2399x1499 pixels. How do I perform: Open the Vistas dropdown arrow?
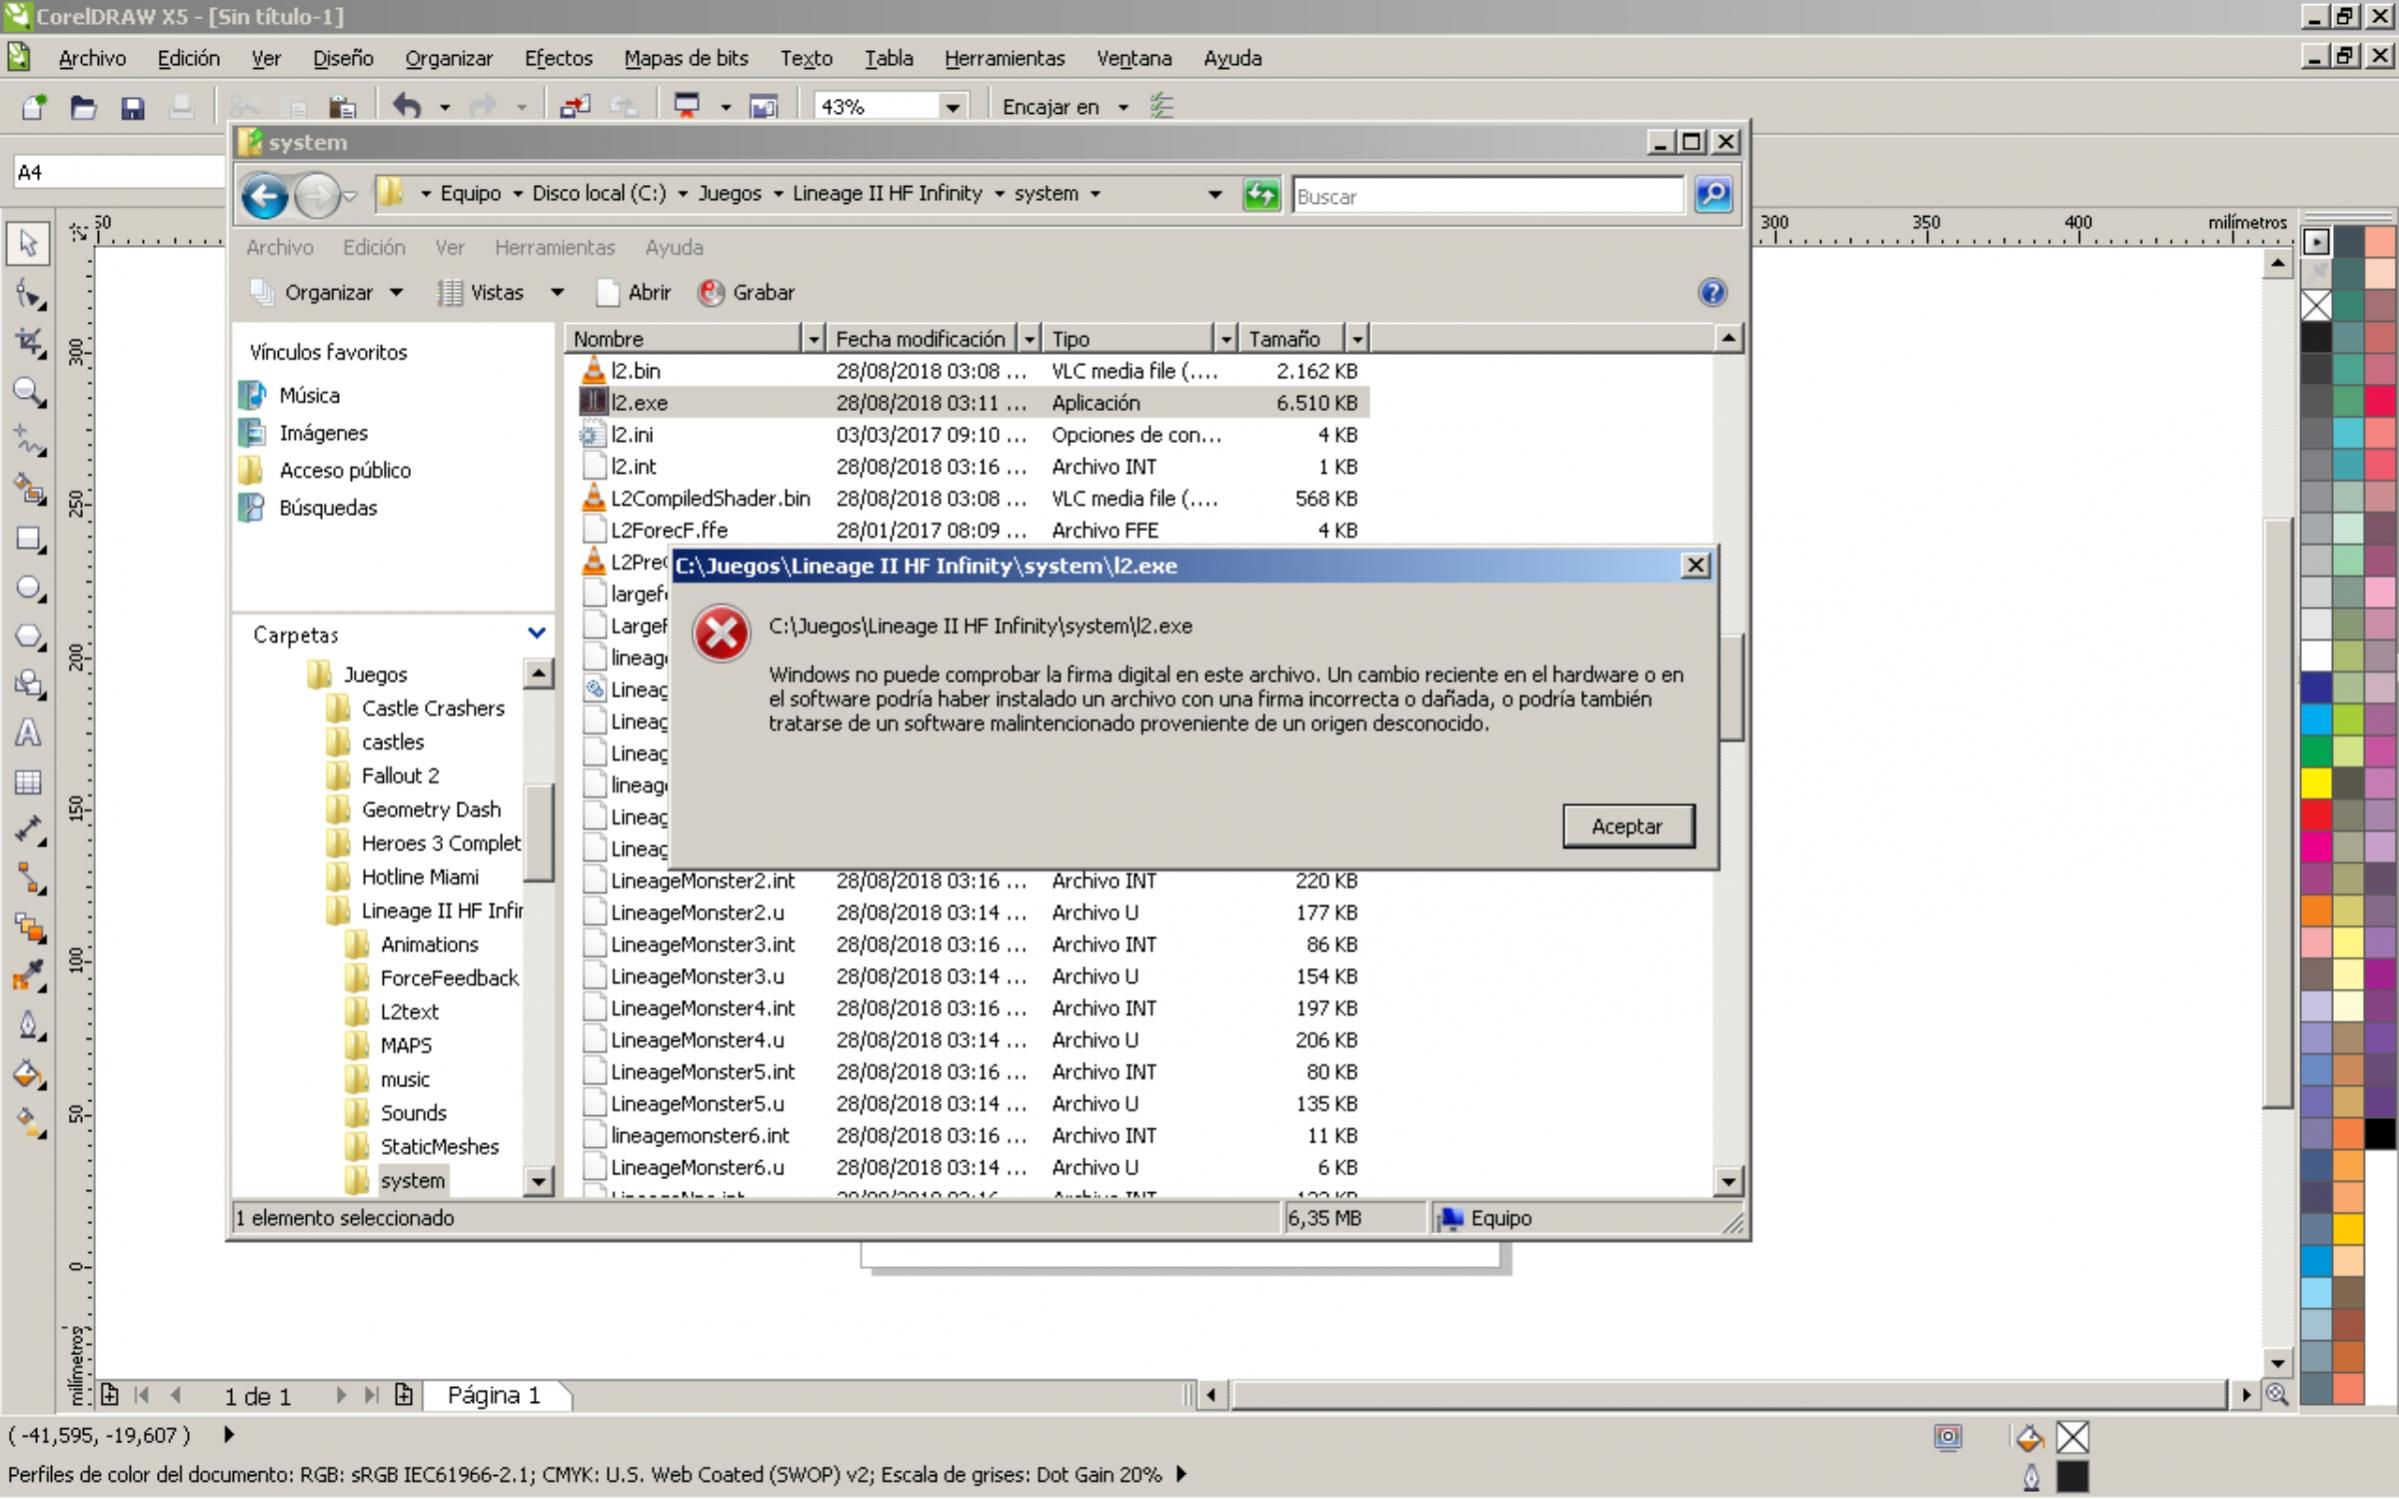point(557,292)
